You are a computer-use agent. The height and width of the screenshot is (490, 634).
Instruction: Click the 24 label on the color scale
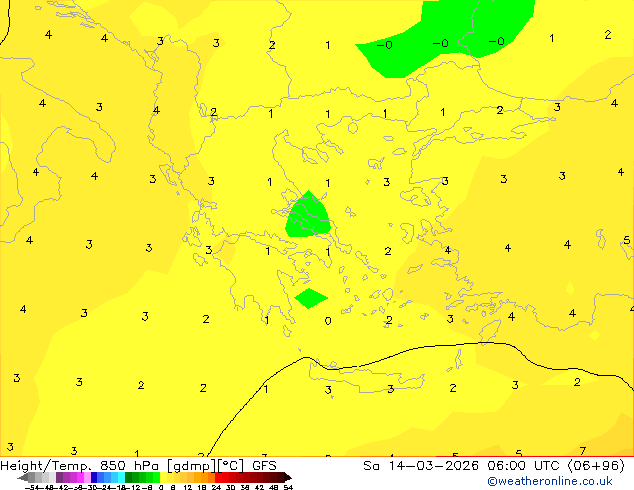point(216,487)
